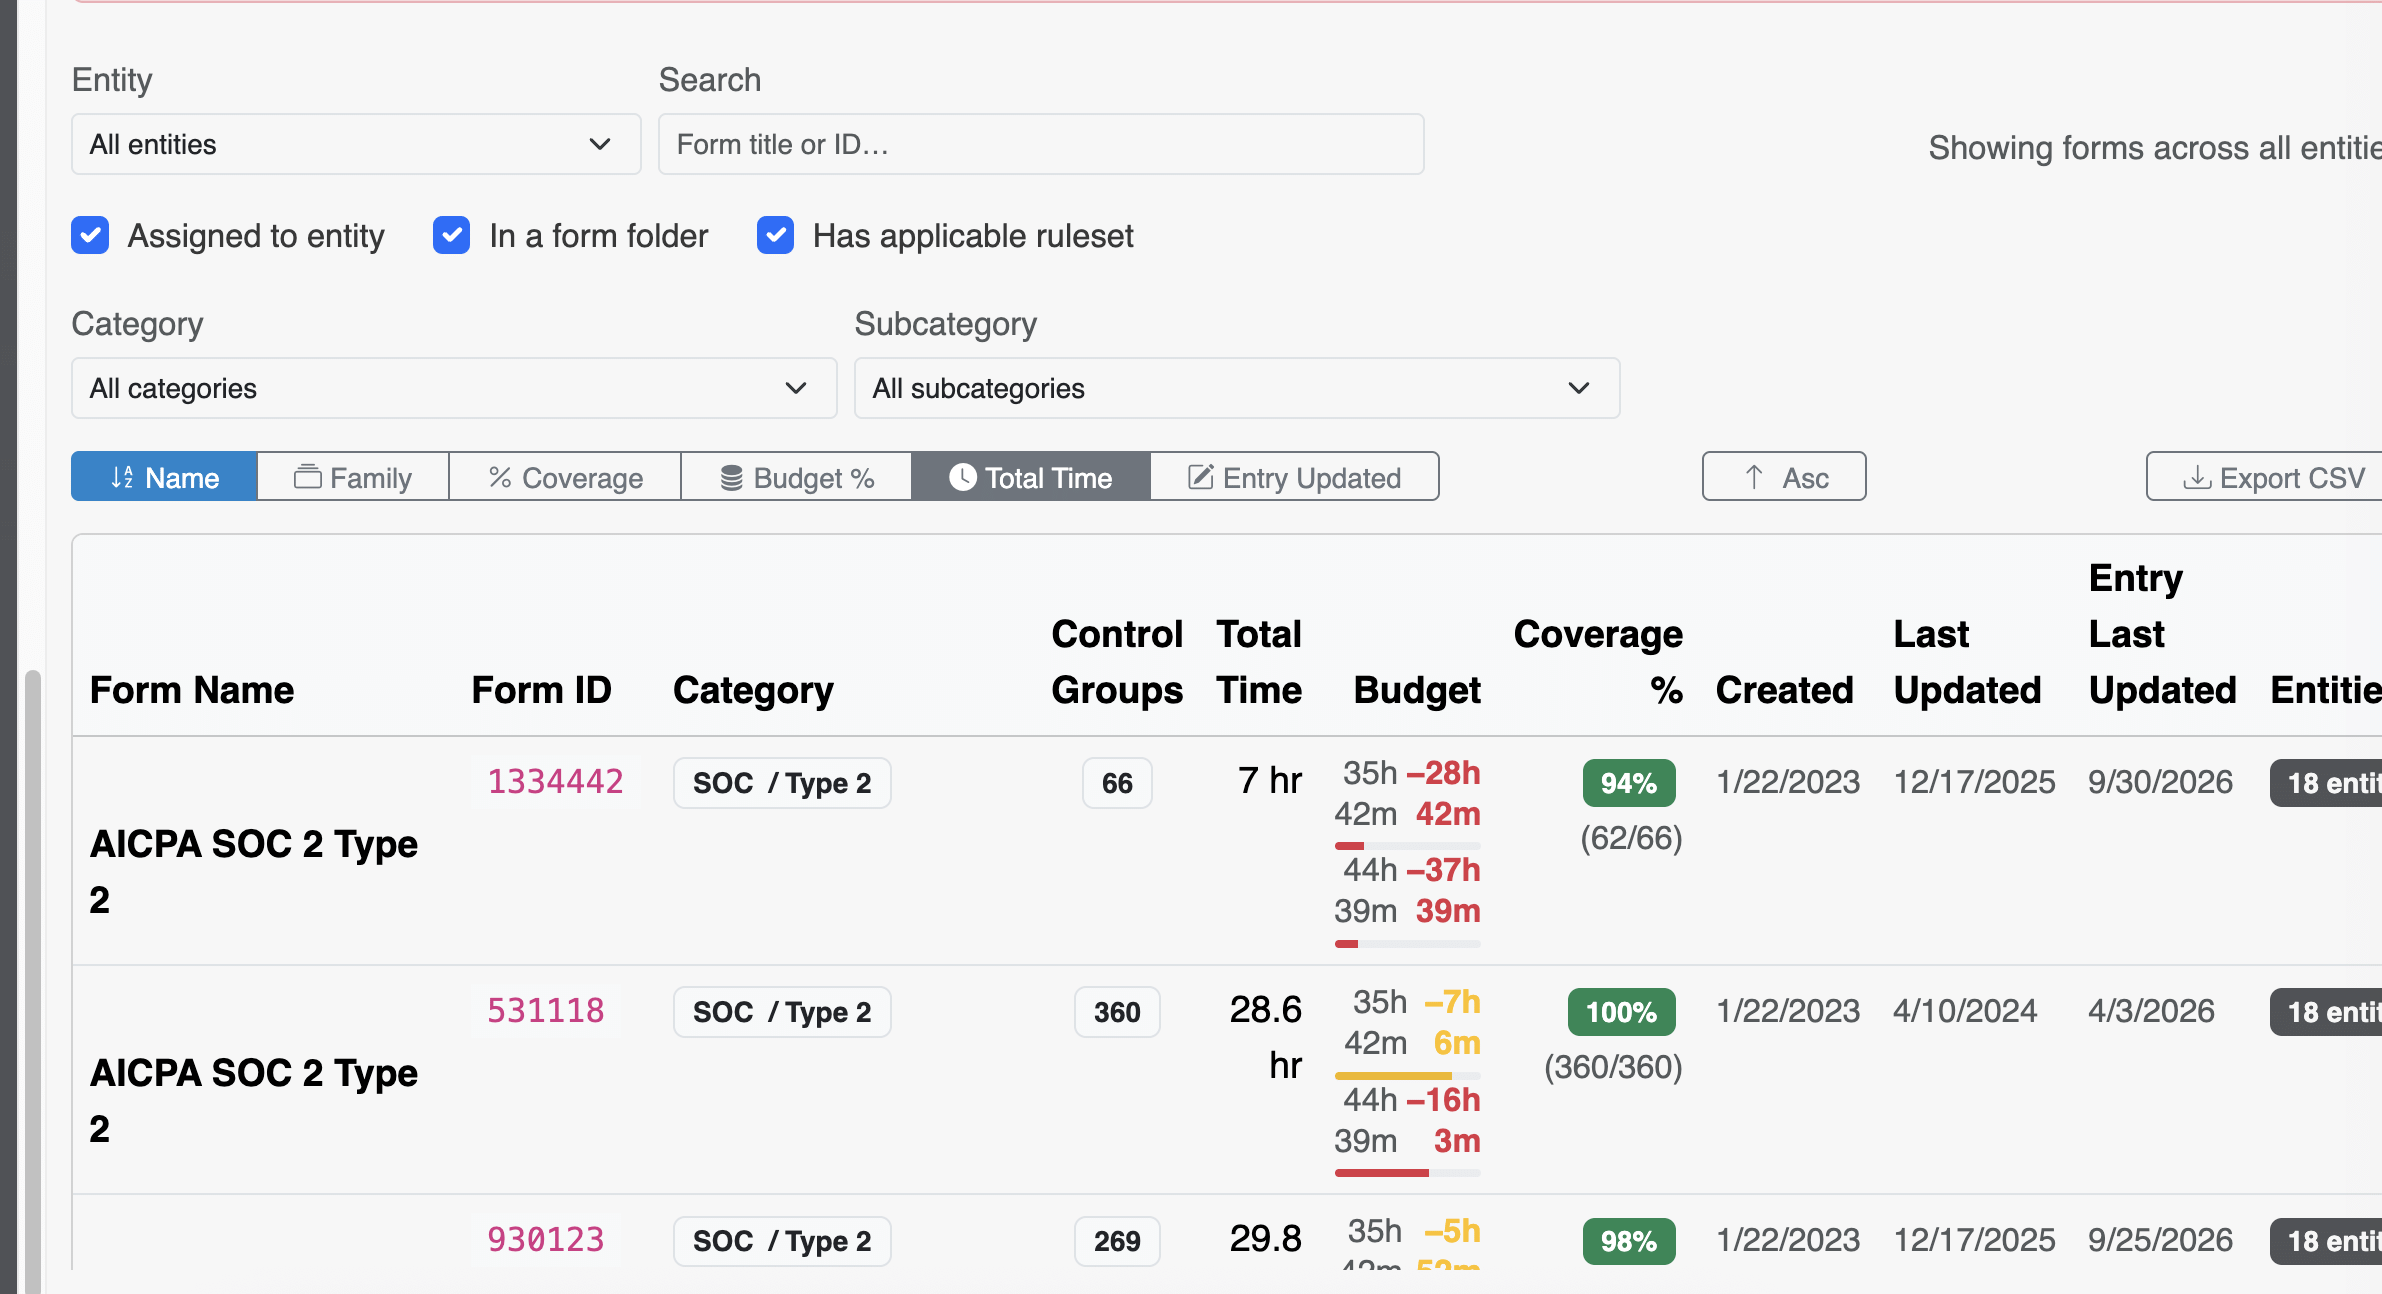Uncheck the Assigned to entity checkbox
This screenshot has height=1294, width=2382.
(90, 236)
